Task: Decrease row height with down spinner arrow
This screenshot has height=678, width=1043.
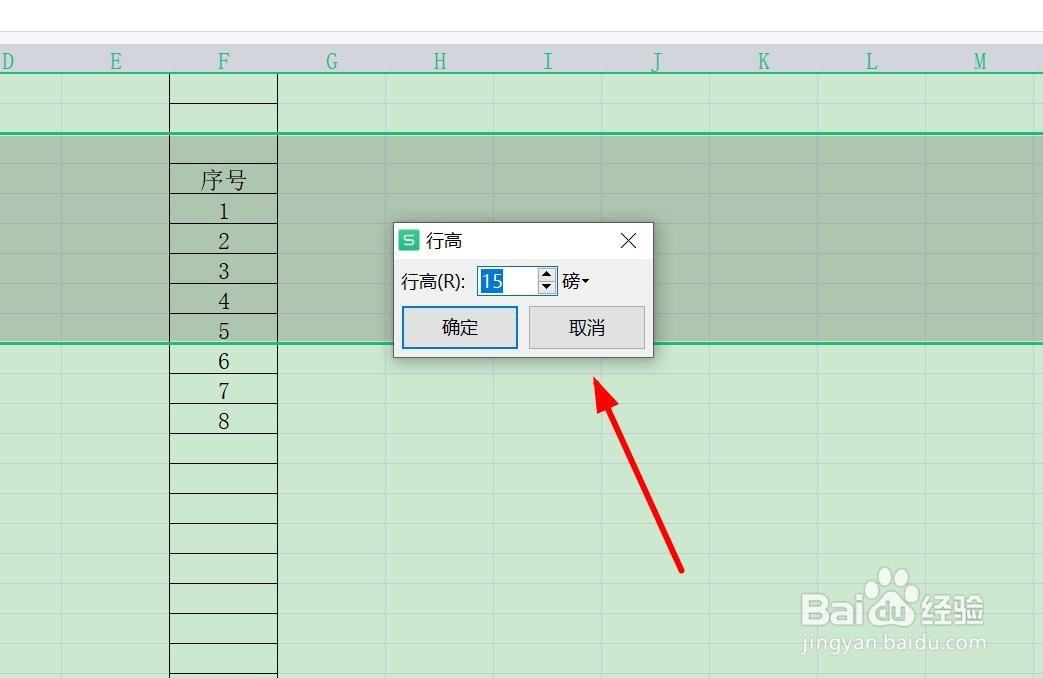Action: (547, 287)
